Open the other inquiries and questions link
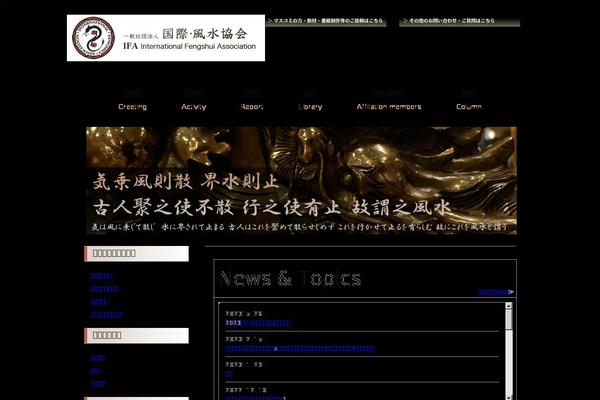The width and height of the screenshot is (600, 400). click(459, 21)
